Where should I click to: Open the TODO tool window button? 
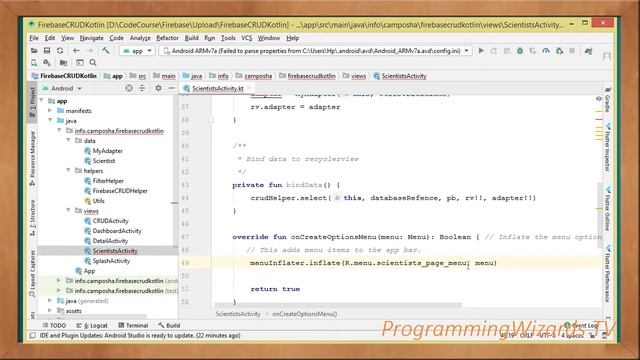coord(54,325)
